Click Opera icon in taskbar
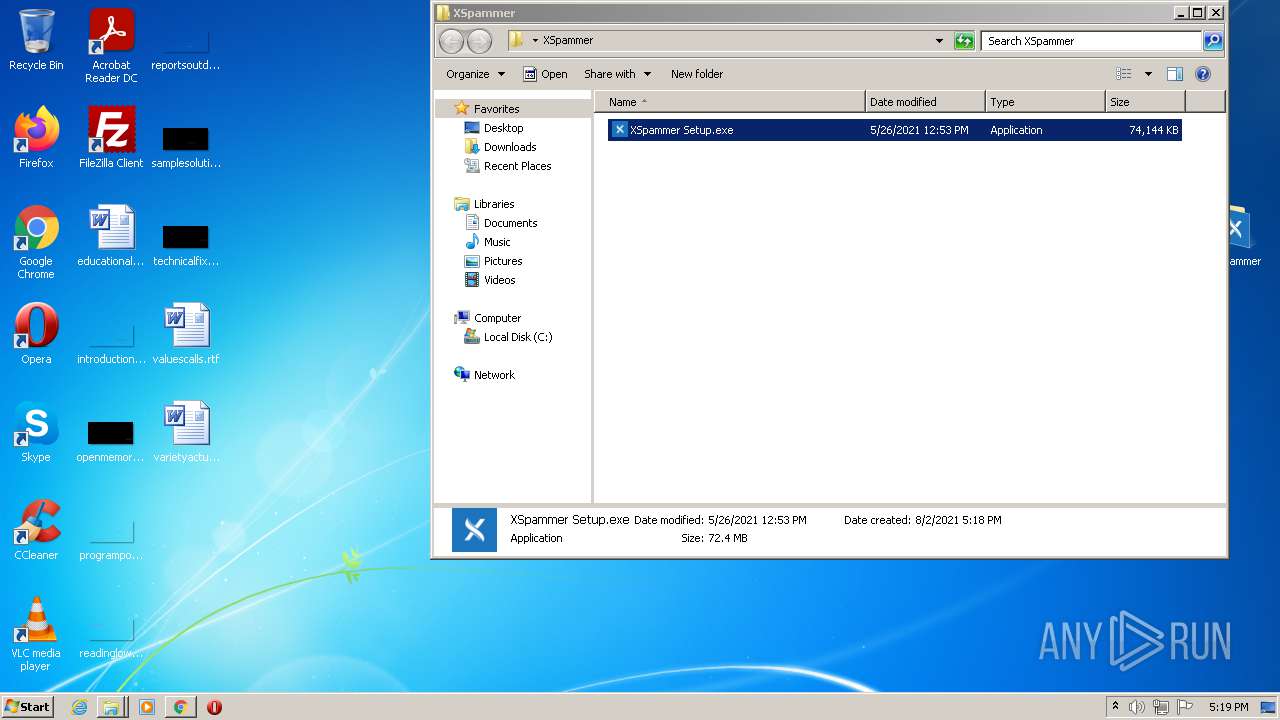 (x=214, y=707)
